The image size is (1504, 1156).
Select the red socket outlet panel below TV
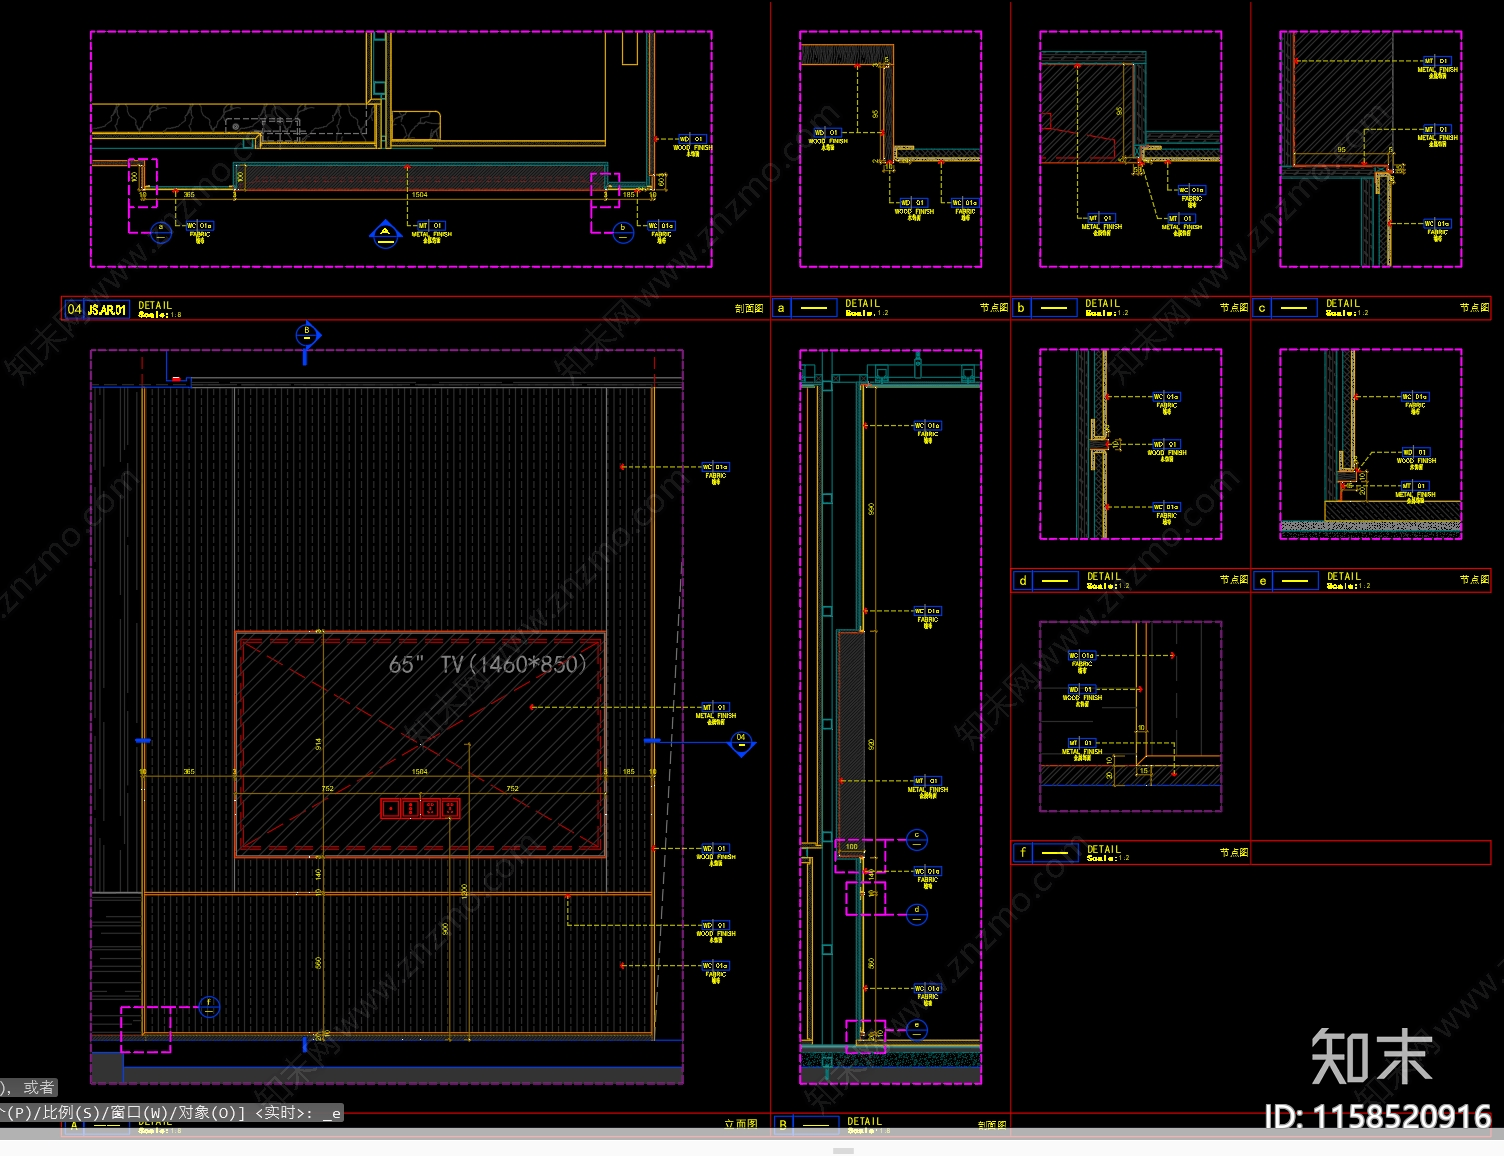click(x=420, y=807)
